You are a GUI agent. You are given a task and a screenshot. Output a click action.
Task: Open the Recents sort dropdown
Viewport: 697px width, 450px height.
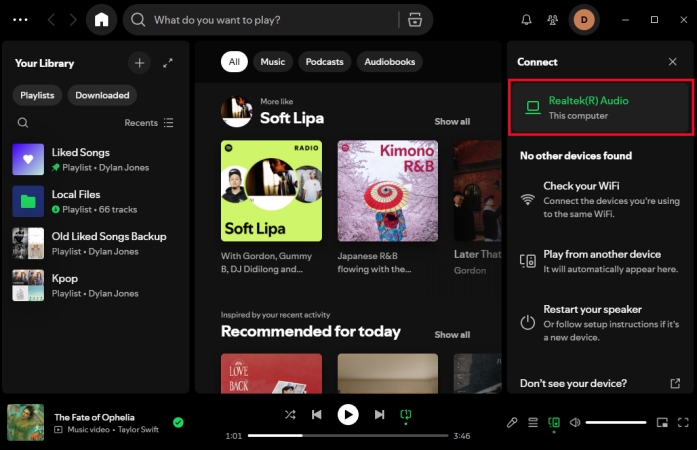(x=149, y=123)
